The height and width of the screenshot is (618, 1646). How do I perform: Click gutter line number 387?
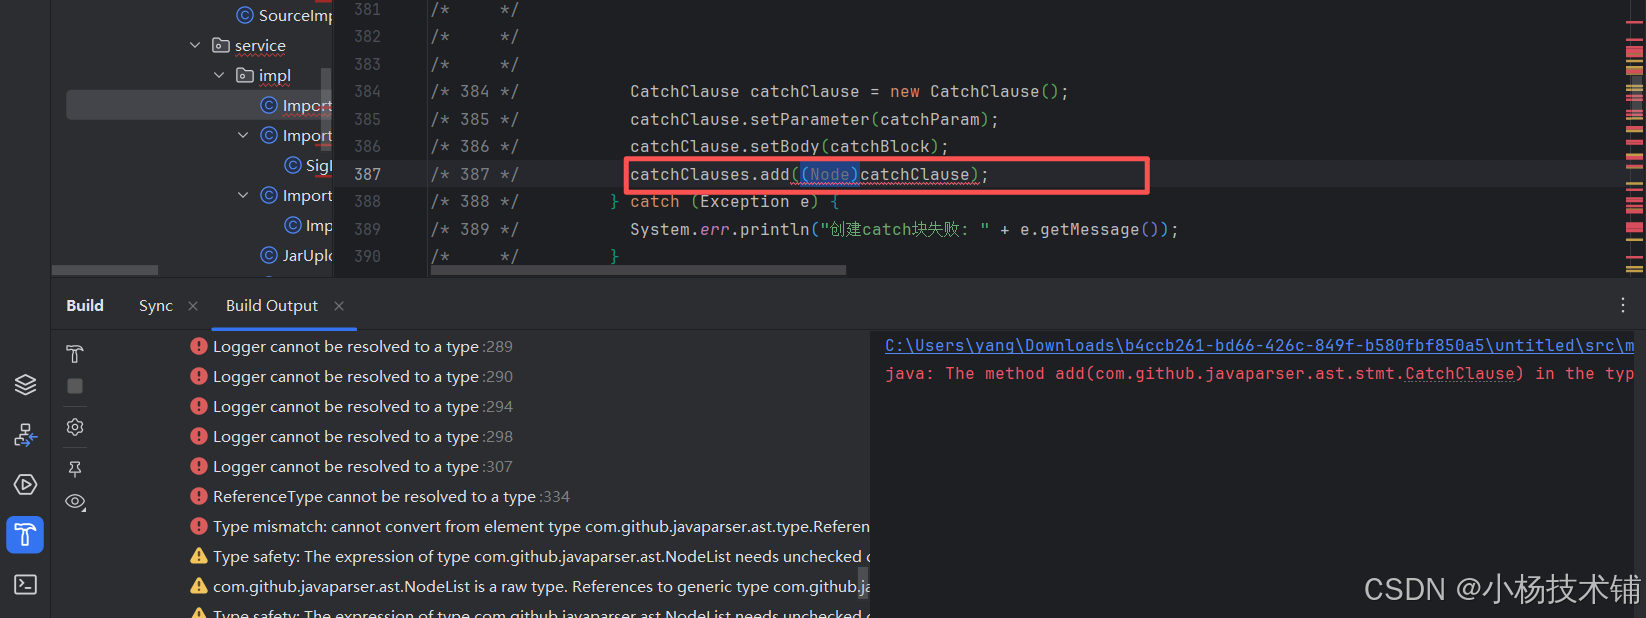tap(367, 174)
